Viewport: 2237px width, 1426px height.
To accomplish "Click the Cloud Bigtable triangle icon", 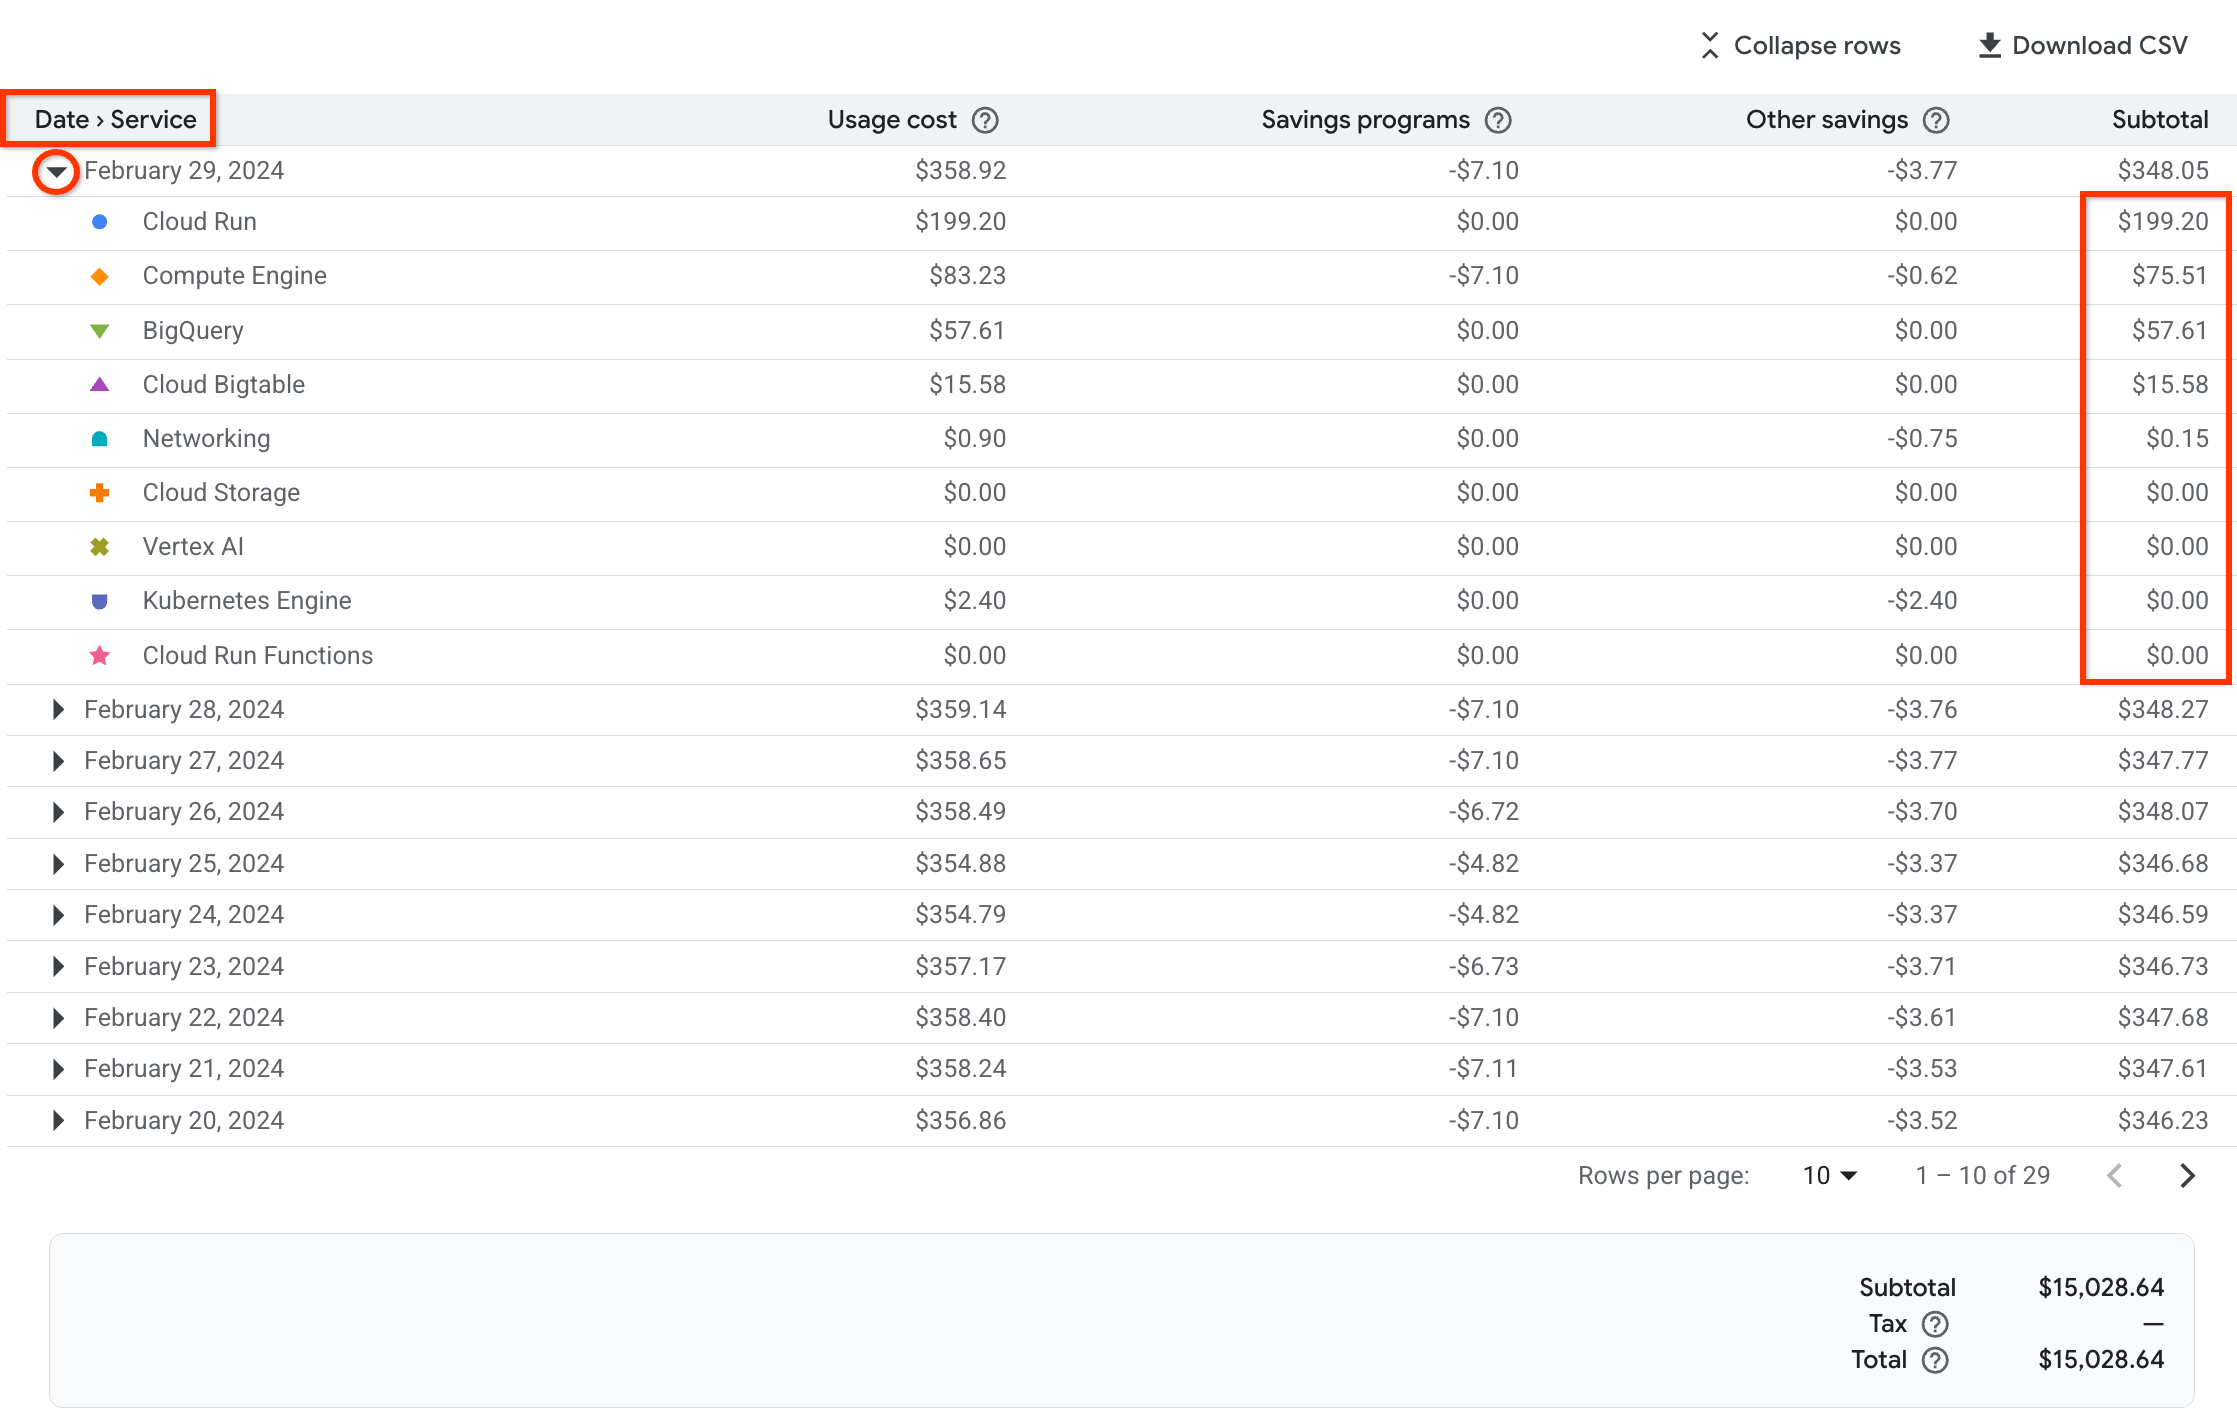I will coord(100,384).
